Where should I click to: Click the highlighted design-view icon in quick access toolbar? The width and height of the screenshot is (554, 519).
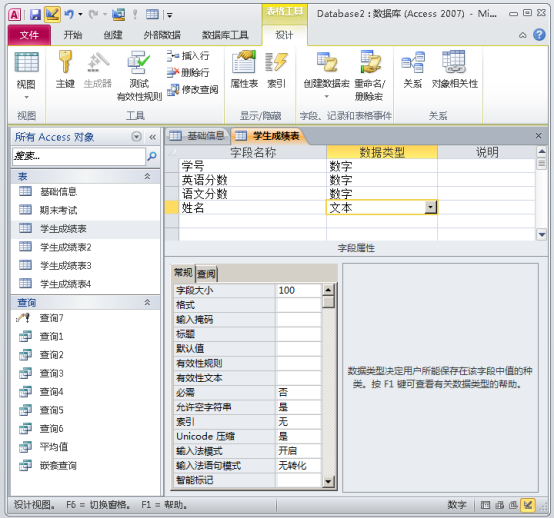point(52,14)
